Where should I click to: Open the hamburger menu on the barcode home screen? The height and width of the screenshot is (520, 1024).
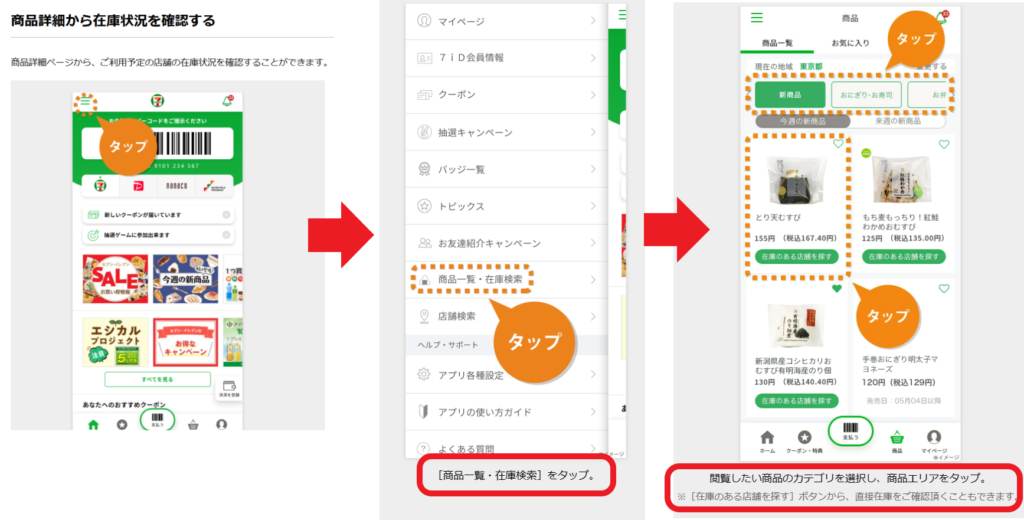(x=87, y=101)
